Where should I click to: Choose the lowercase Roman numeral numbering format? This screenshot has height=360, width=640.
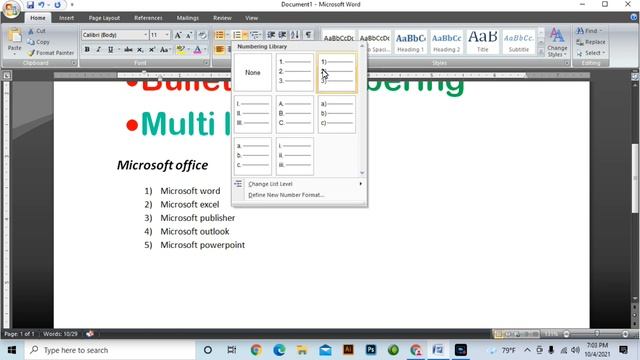(295, 156)
